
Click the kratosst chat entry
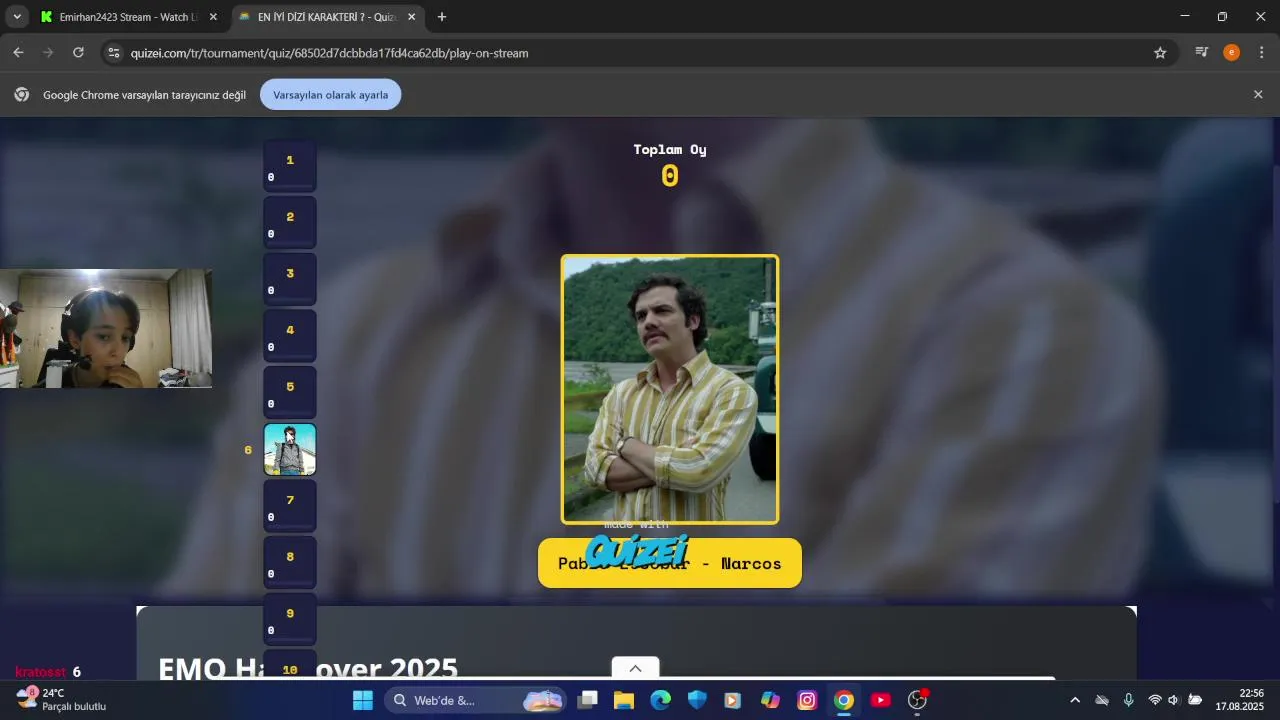point(48,672)
